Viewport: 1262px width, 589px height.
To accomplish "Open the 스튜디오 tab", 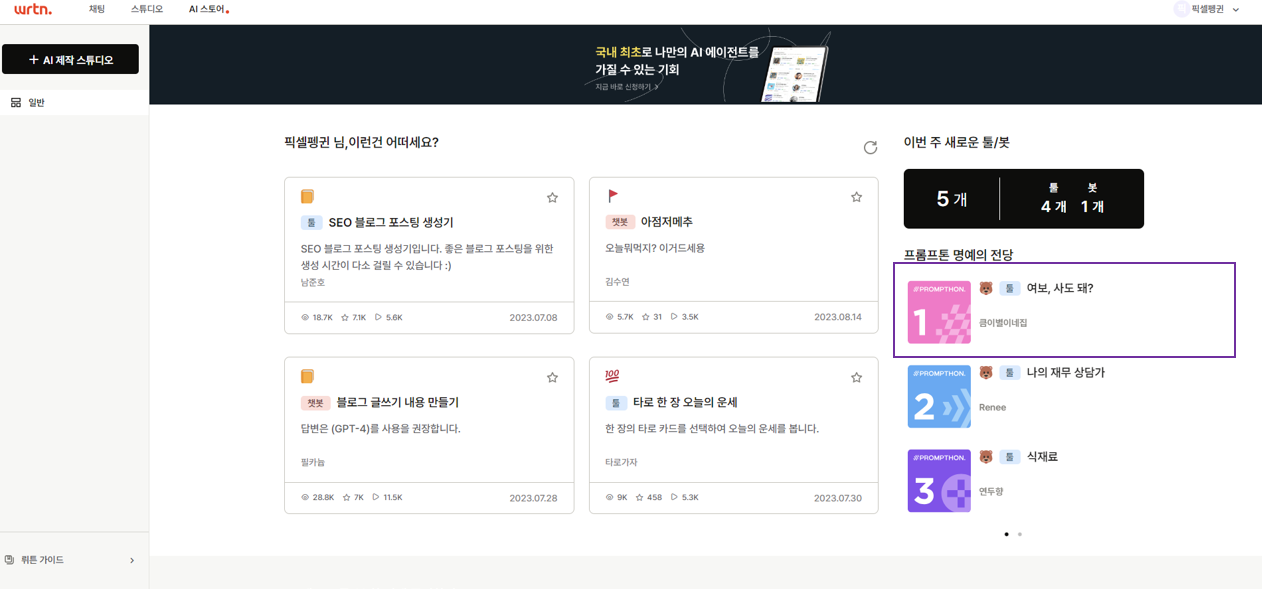I will point(147,9).
